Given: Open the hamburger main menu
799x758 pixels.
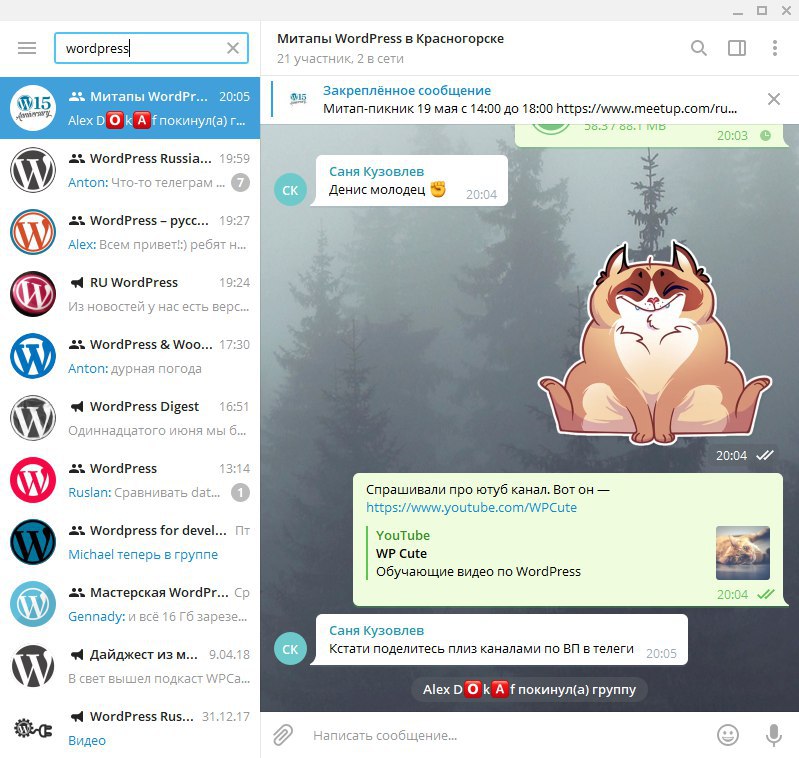Looking at the screenshot, I should click(27, 48).
